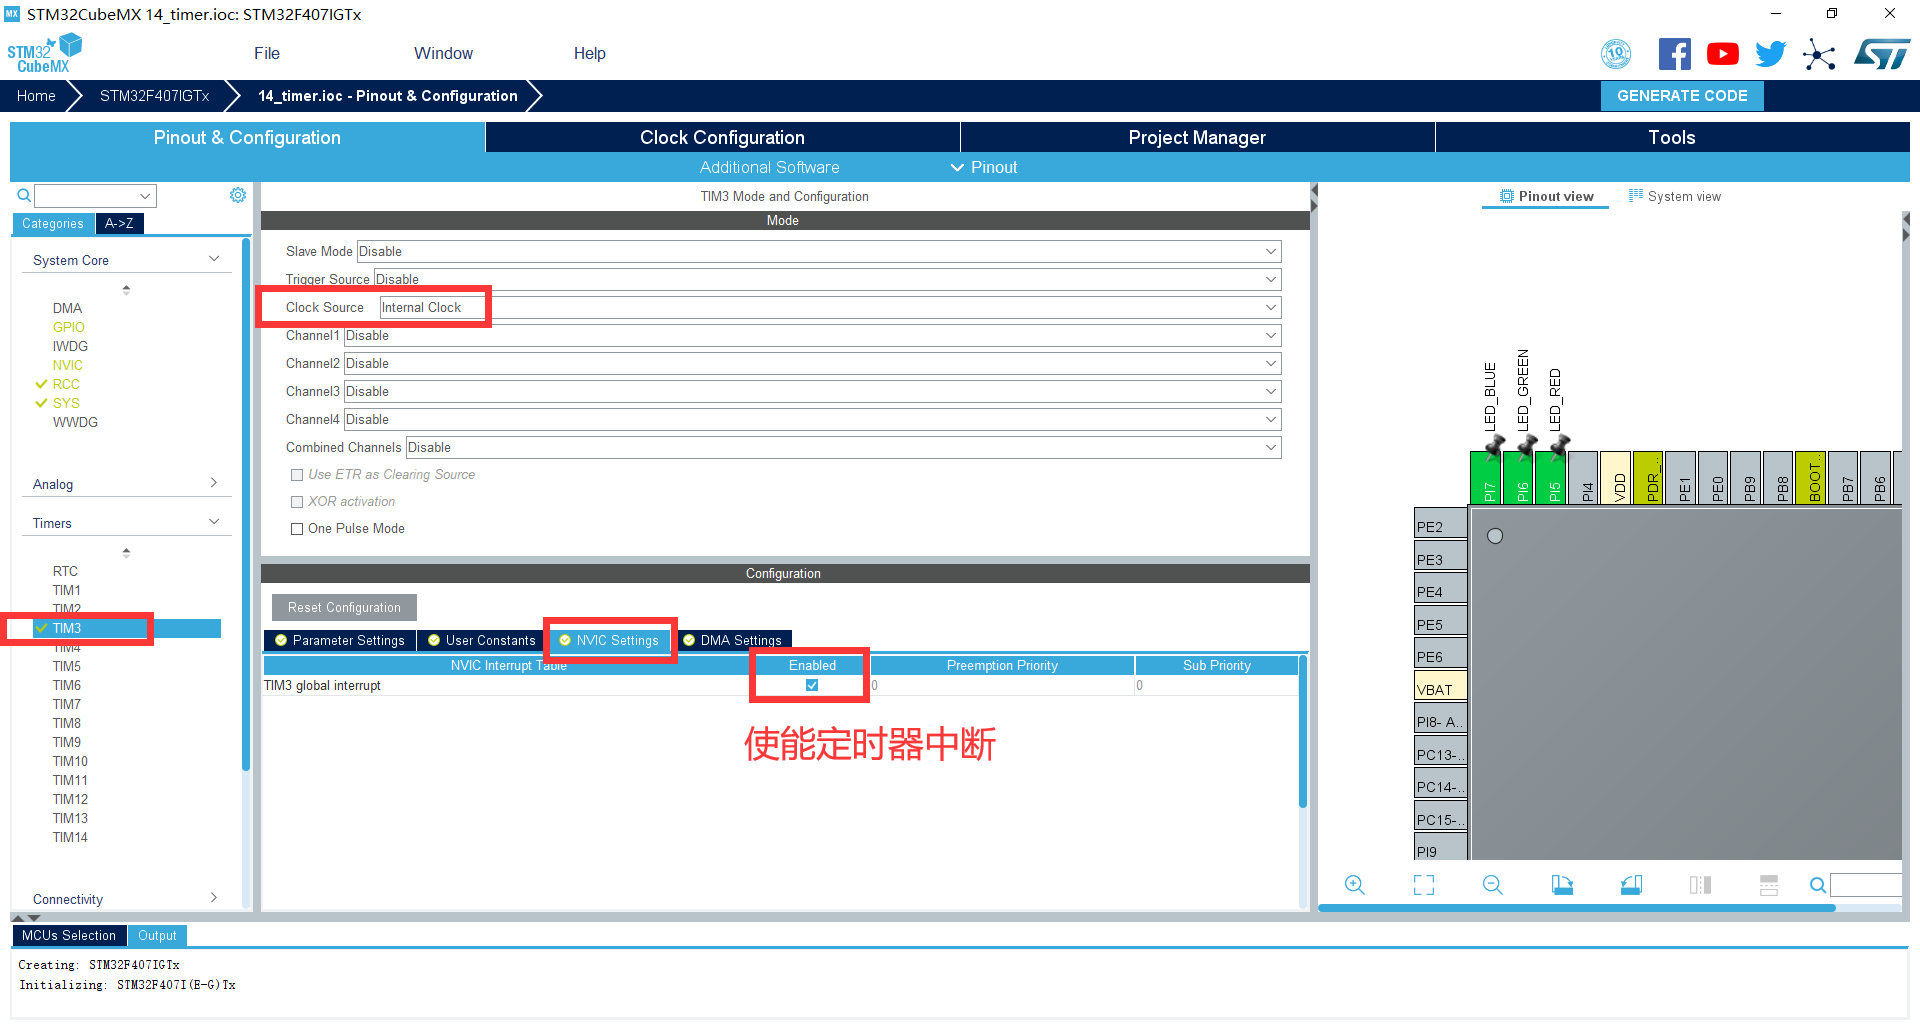
Task: Click the gear settings icon in sidebar
Action: point(237,196)
